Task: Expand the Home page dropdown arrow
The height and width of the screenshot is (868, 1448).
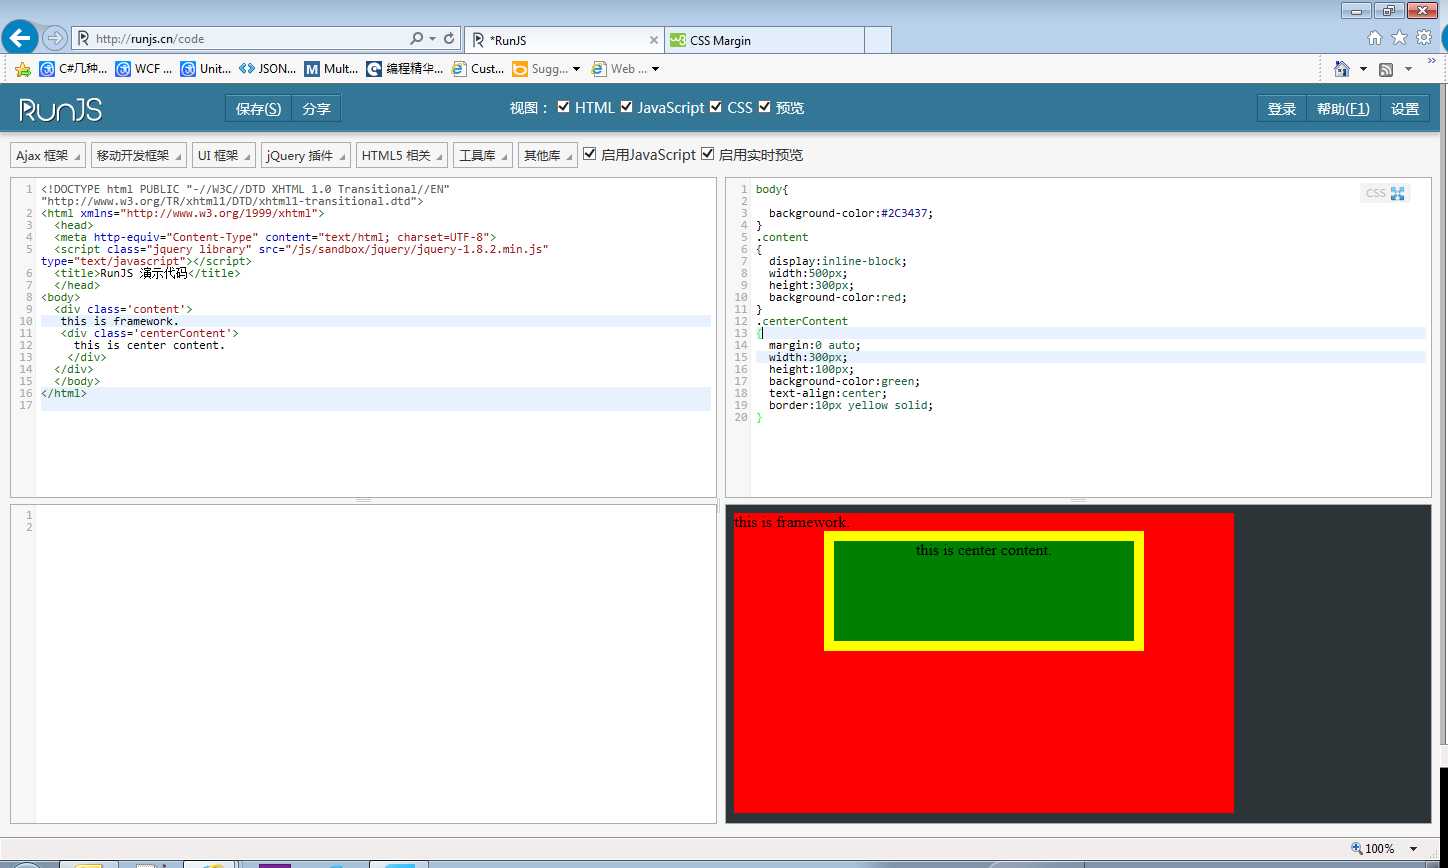Action: pos(1362,70)
